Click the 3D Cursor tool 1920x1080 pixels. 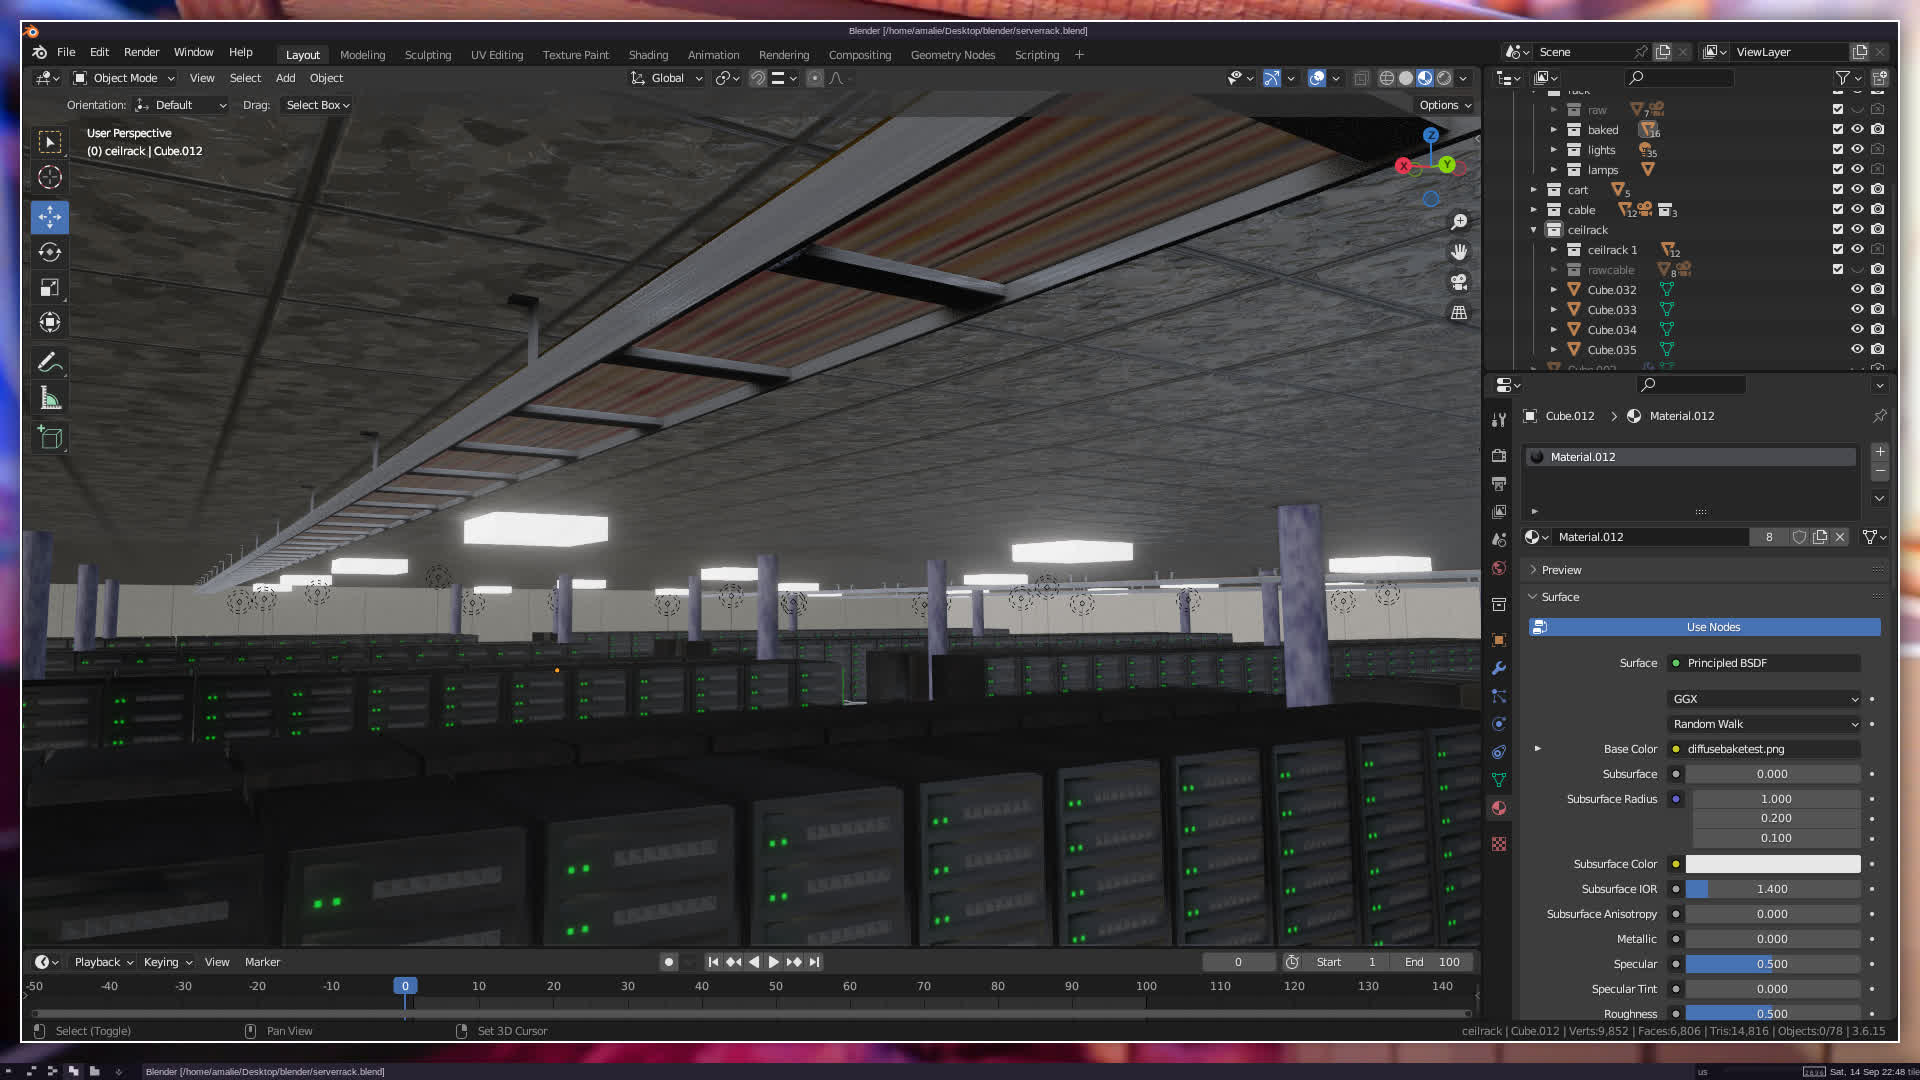coord(50,178)
